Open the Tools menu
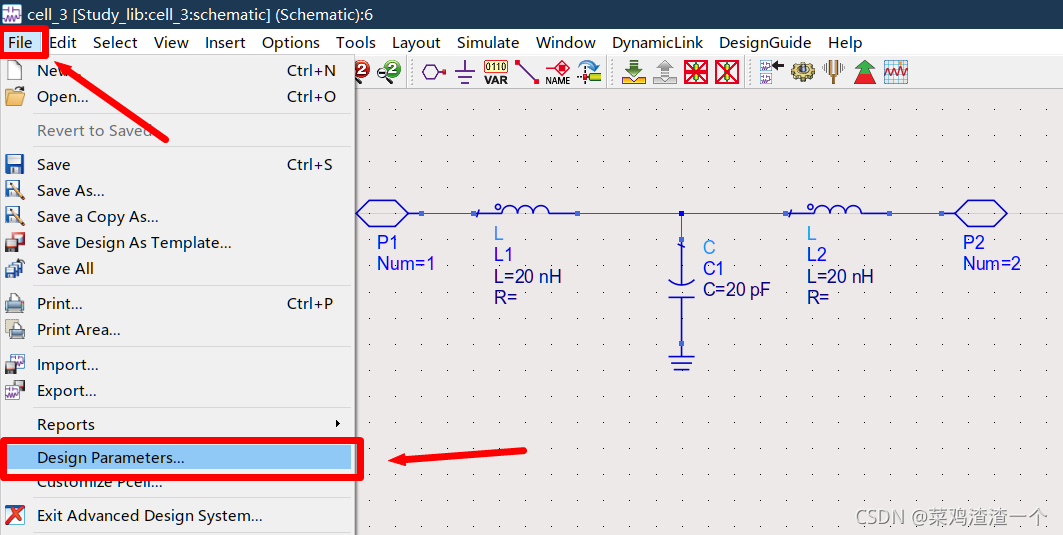The width and height of the screenshot is (1063, 535). [356, 43]
